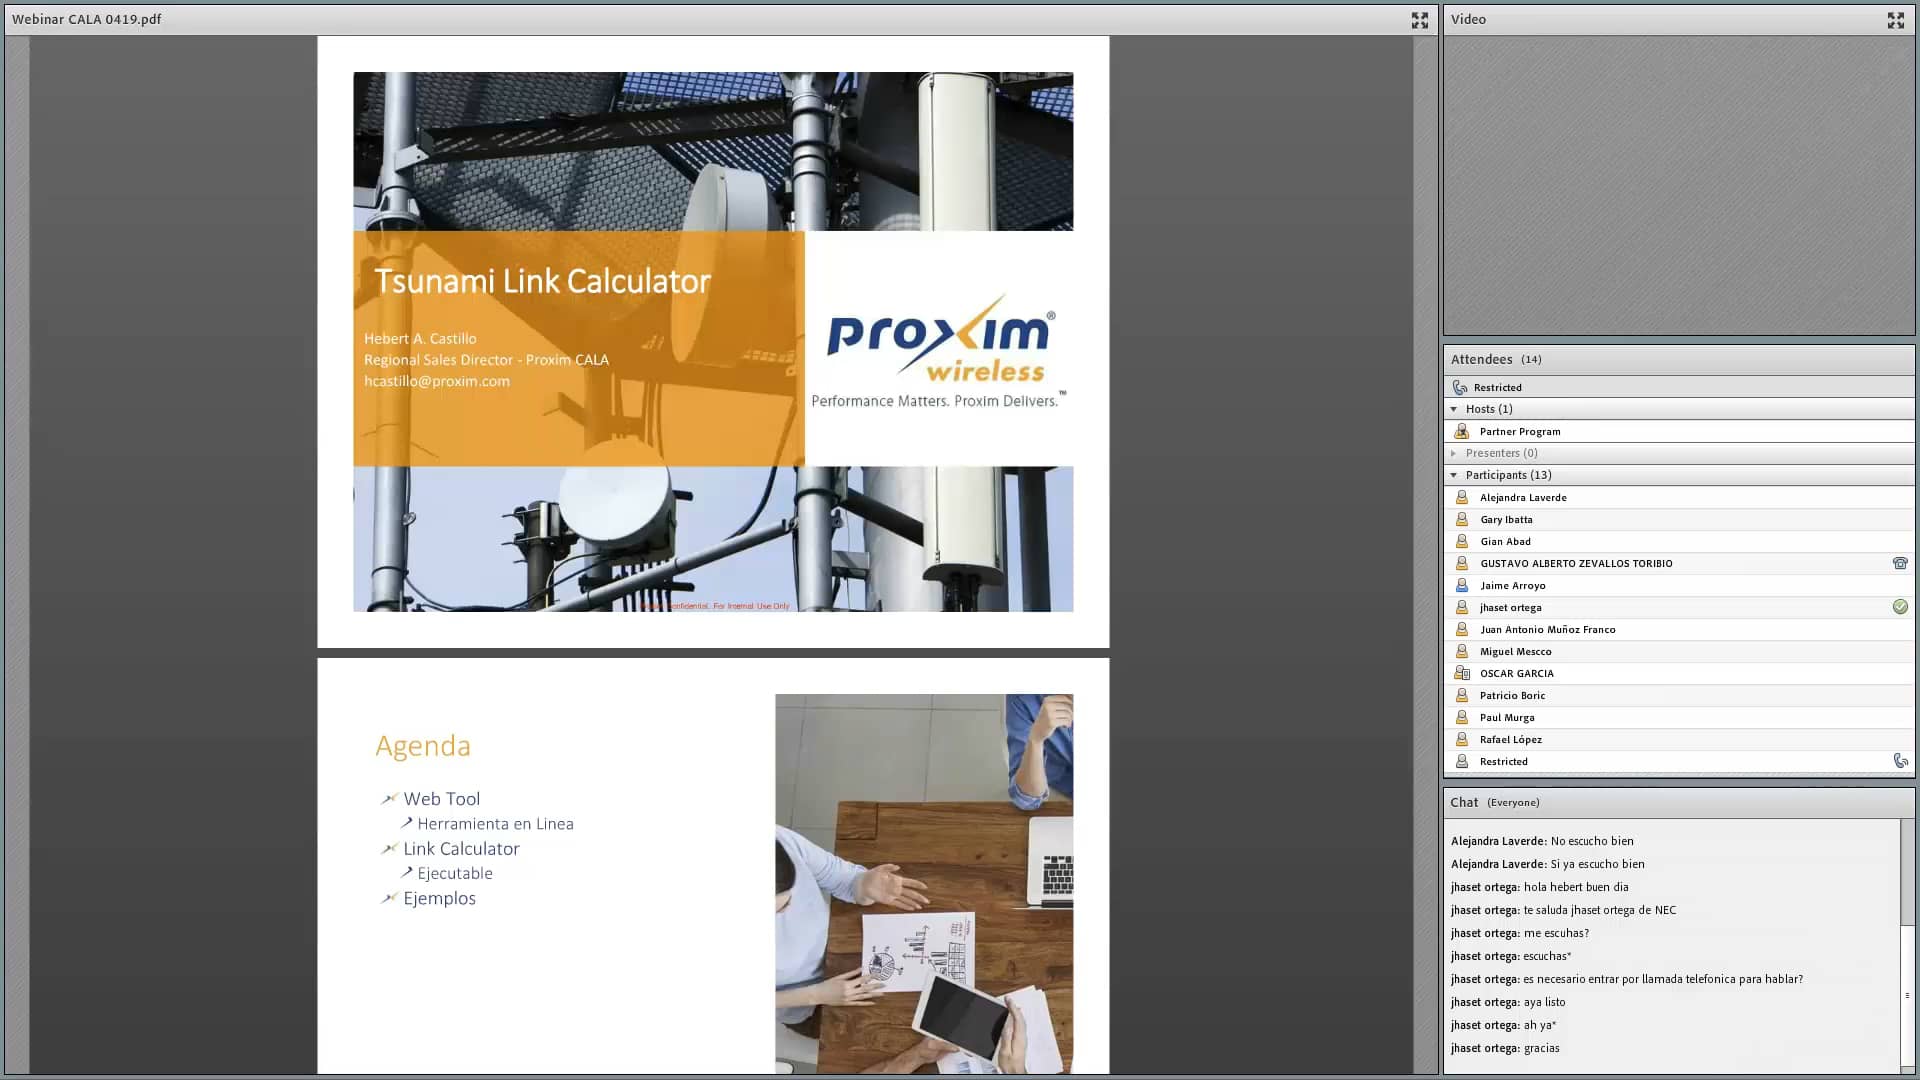The width and height of the screenshot is (1920, 1080).
Task: Click chat message 'No escucho bien'
Action: pyautogui.click(x=1591, y=841)
